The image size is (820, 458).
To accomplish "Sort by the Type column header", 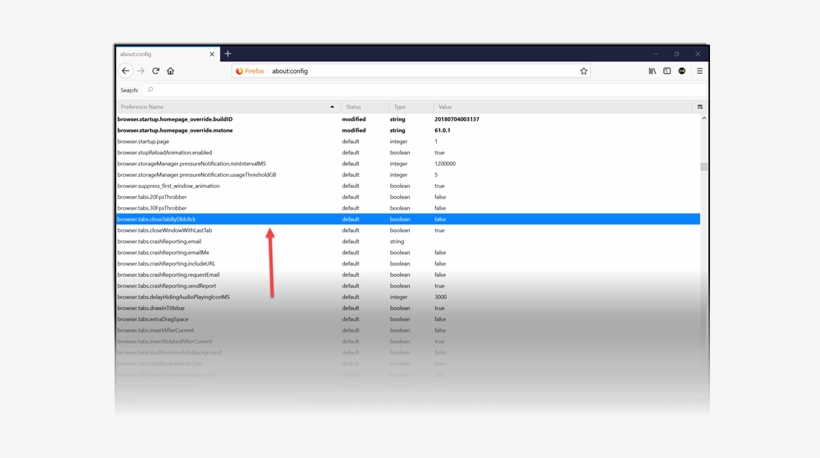I will [x=412, y=107].
